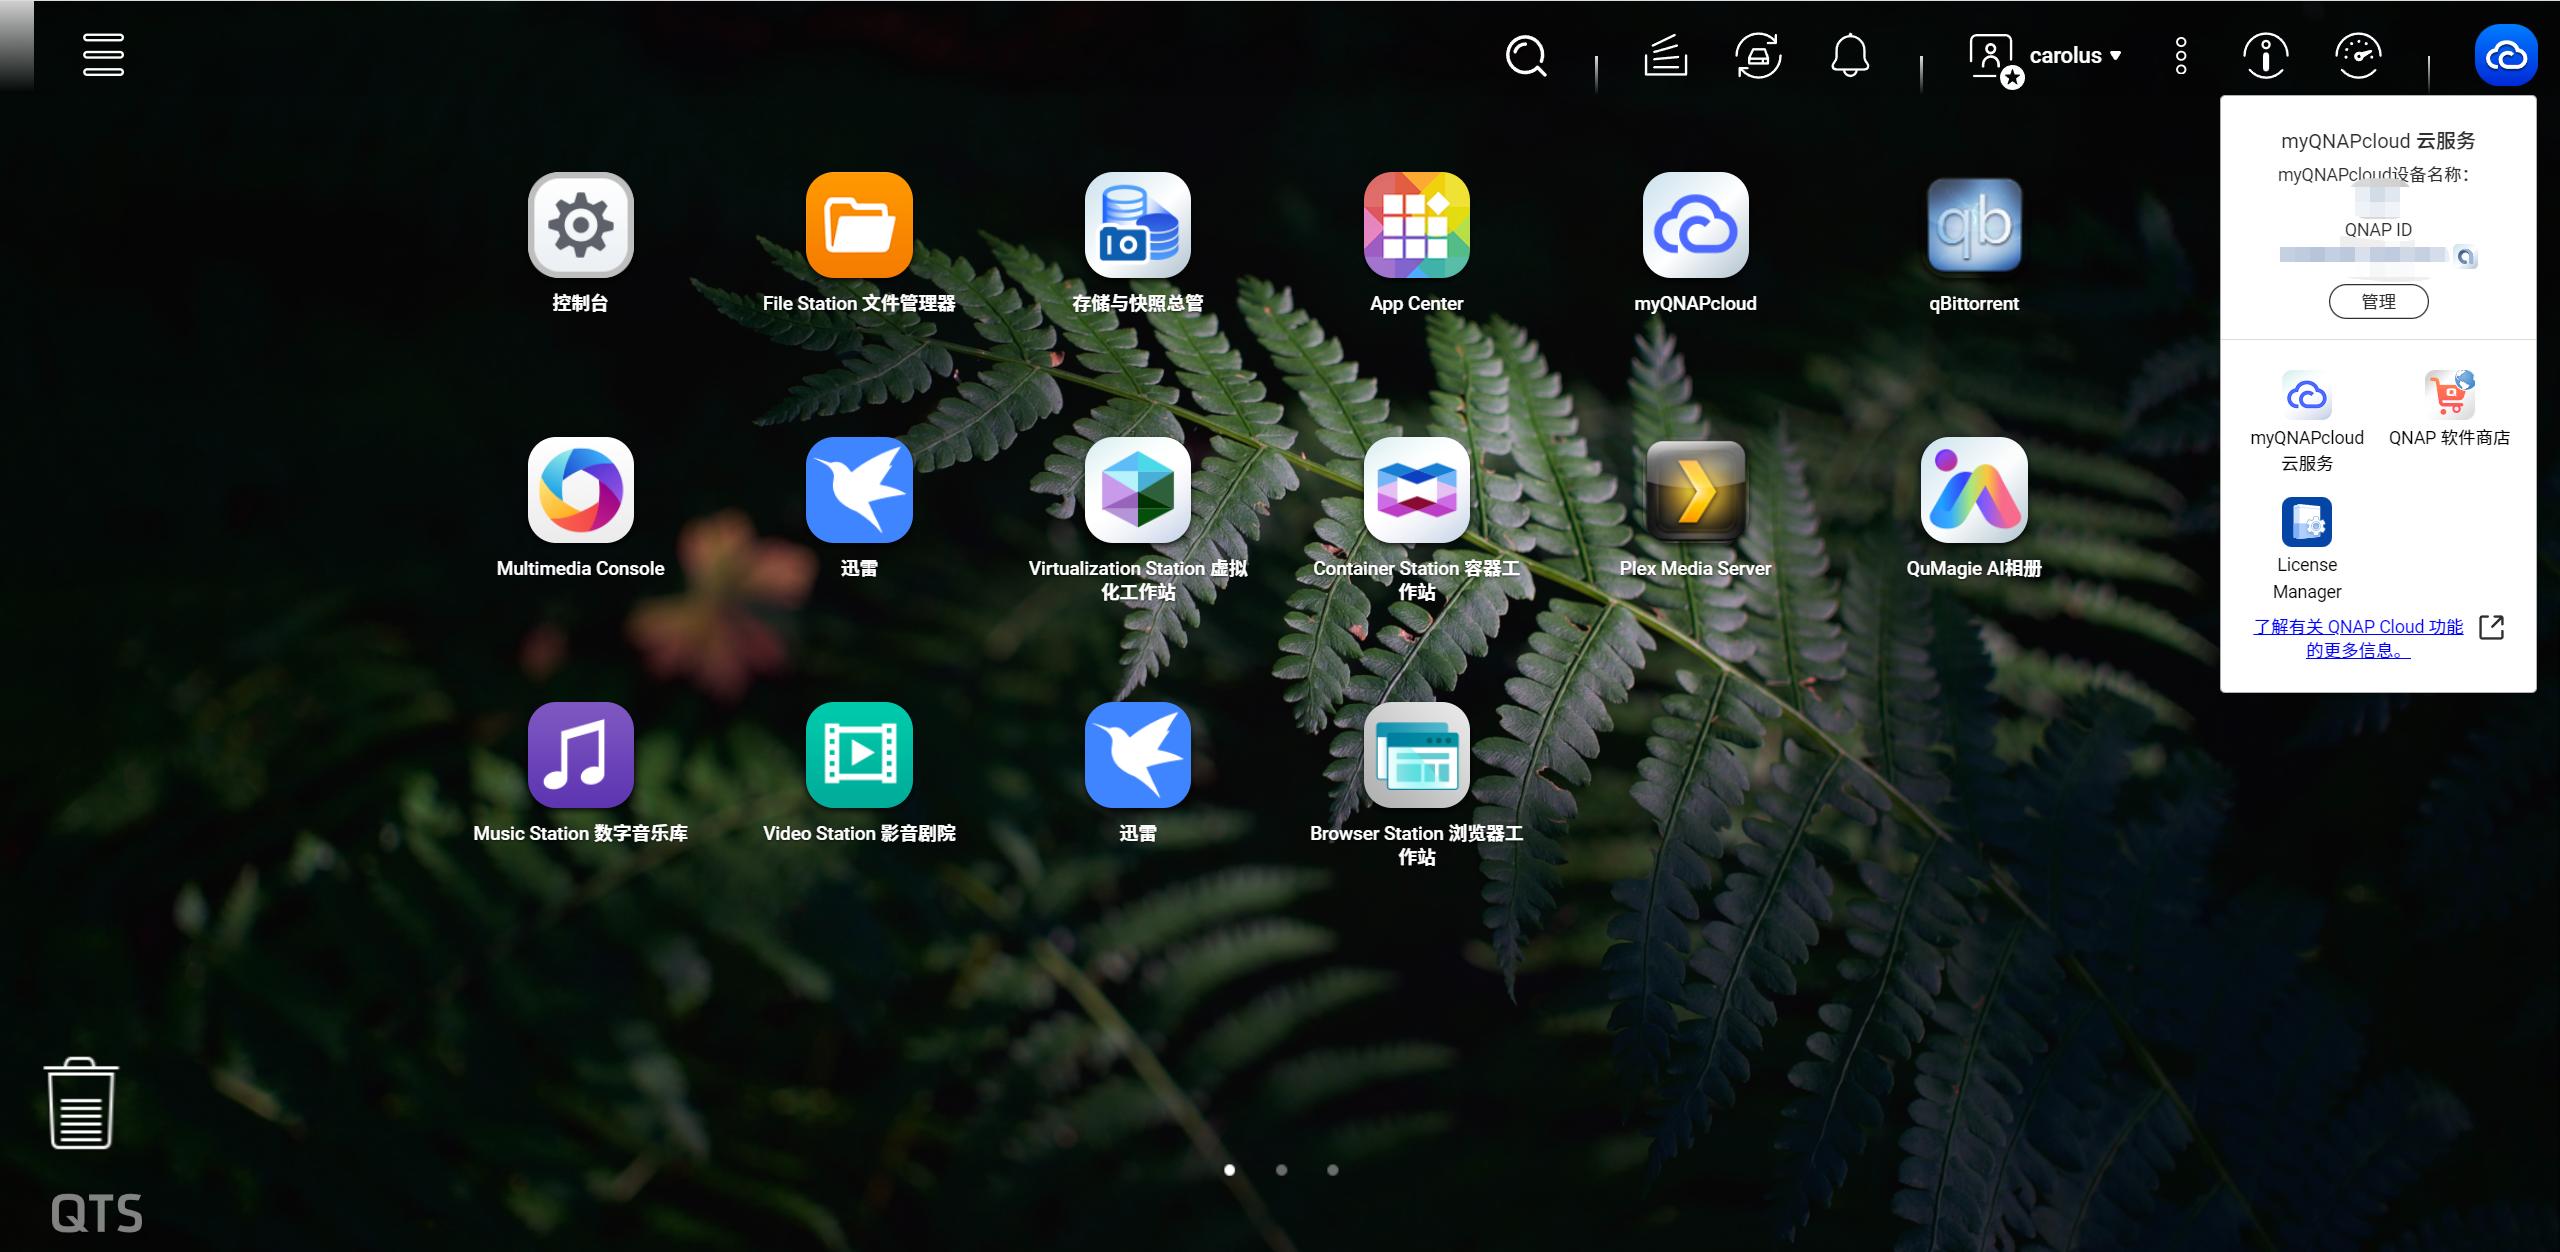Open Container Station app icon

(1416, 490)
